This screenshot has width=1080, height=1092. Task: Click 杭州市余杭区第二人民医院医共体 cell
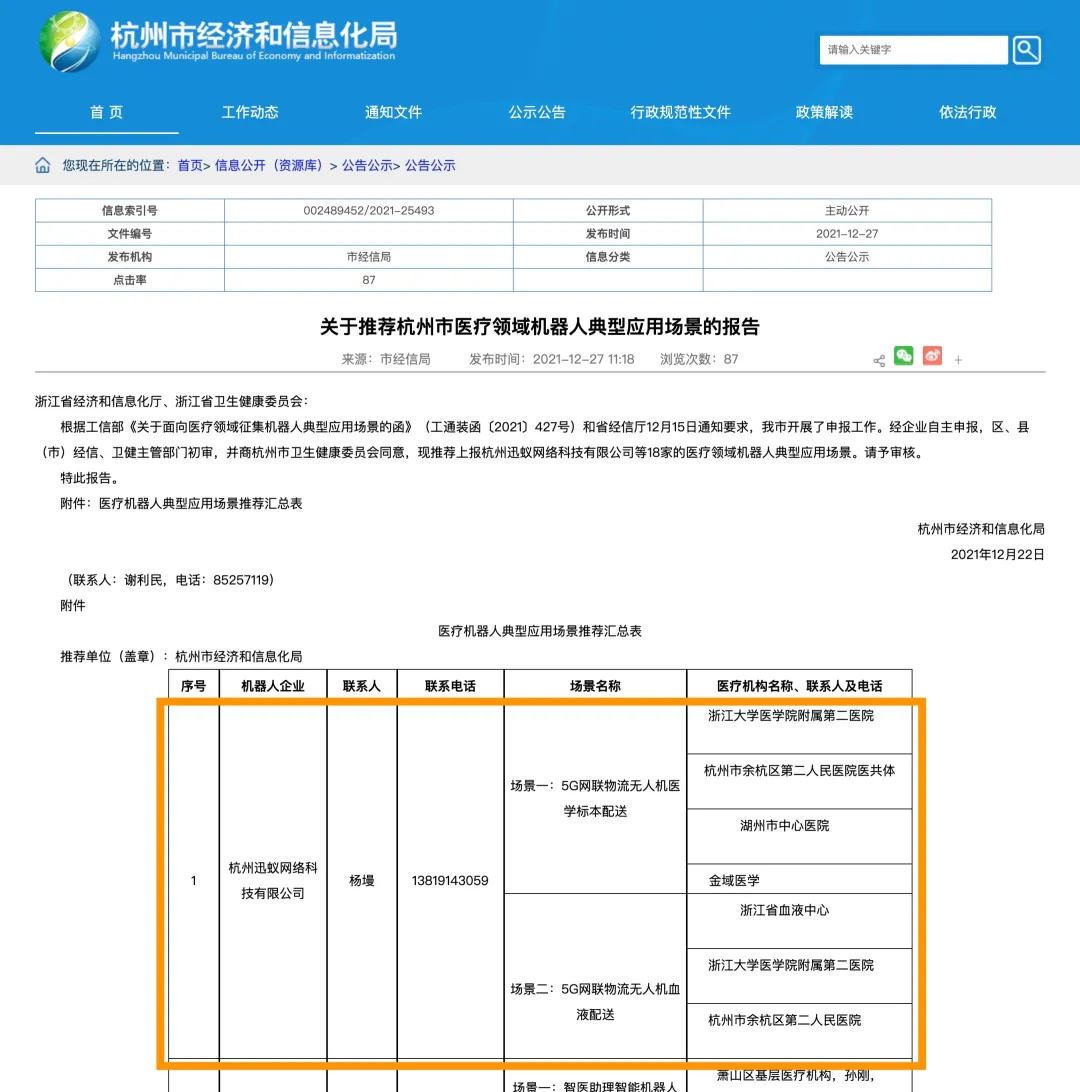pos(799,781)
